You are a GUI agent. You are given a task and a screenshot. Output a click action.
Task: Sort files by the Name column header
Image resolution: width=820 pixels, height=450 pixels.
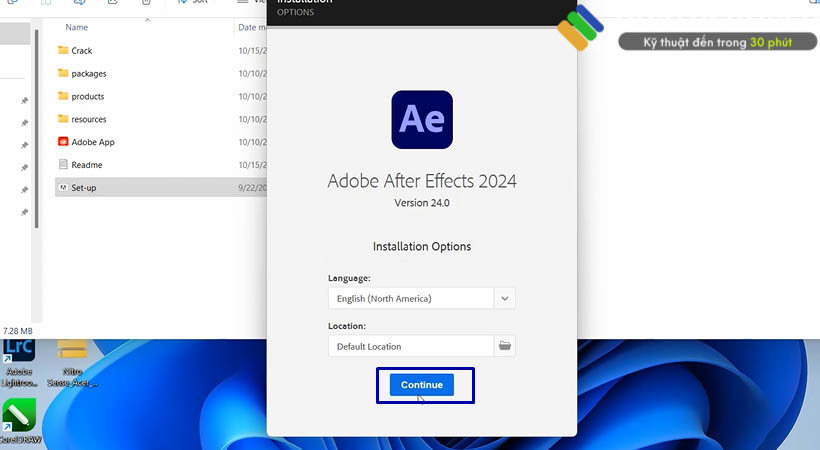77,28
